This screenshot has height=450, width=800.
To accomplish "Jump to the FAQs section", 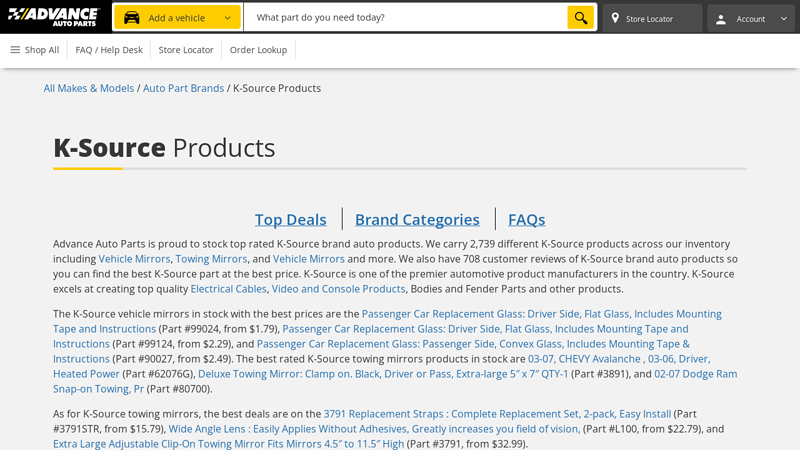I will click(x=526, y=219).
